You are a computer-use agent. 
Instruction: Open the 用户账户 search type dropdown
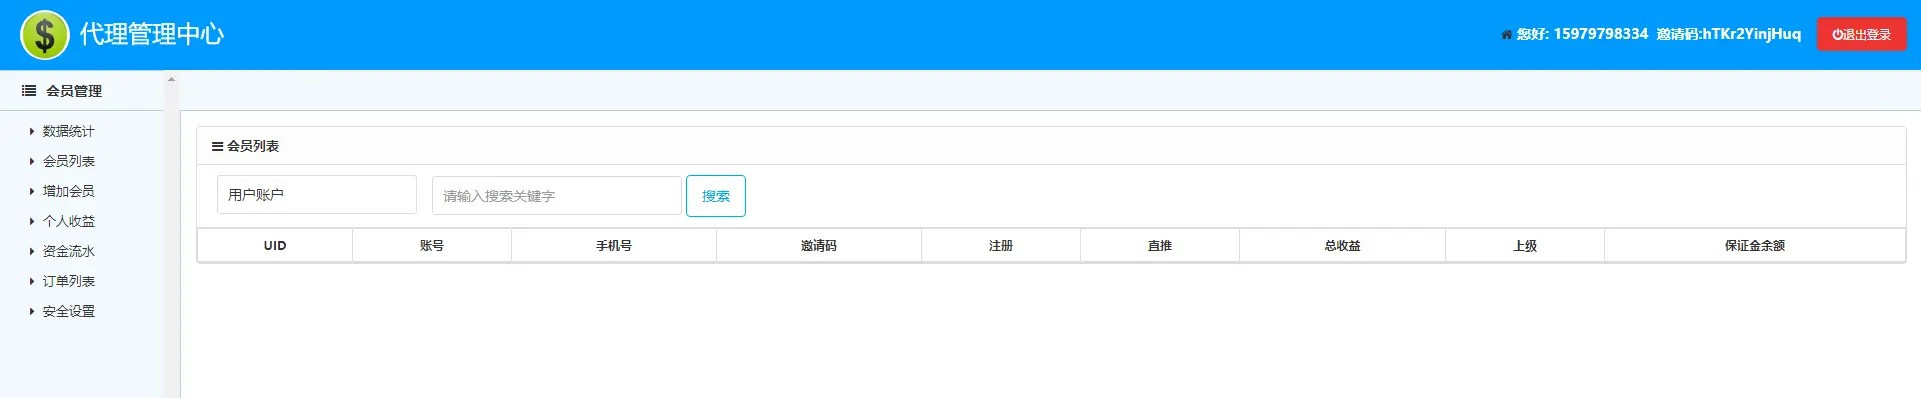pyautogui.click(x=317, y=195)
